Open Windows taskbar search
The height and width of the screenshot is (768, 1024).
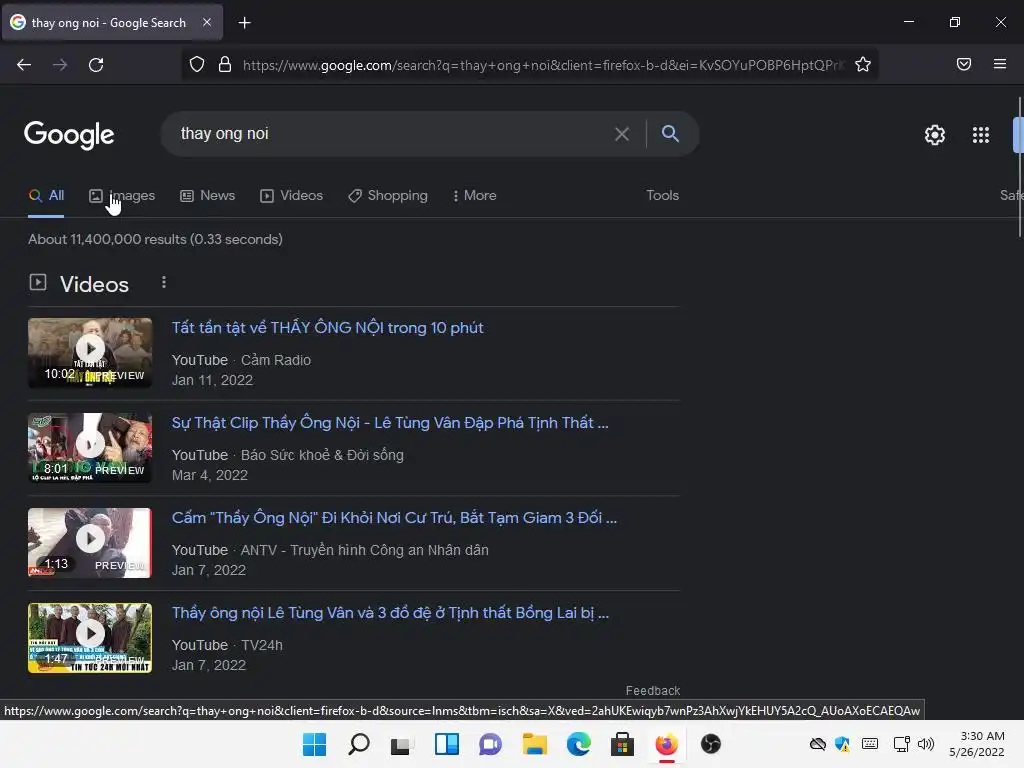coord(359,744)
